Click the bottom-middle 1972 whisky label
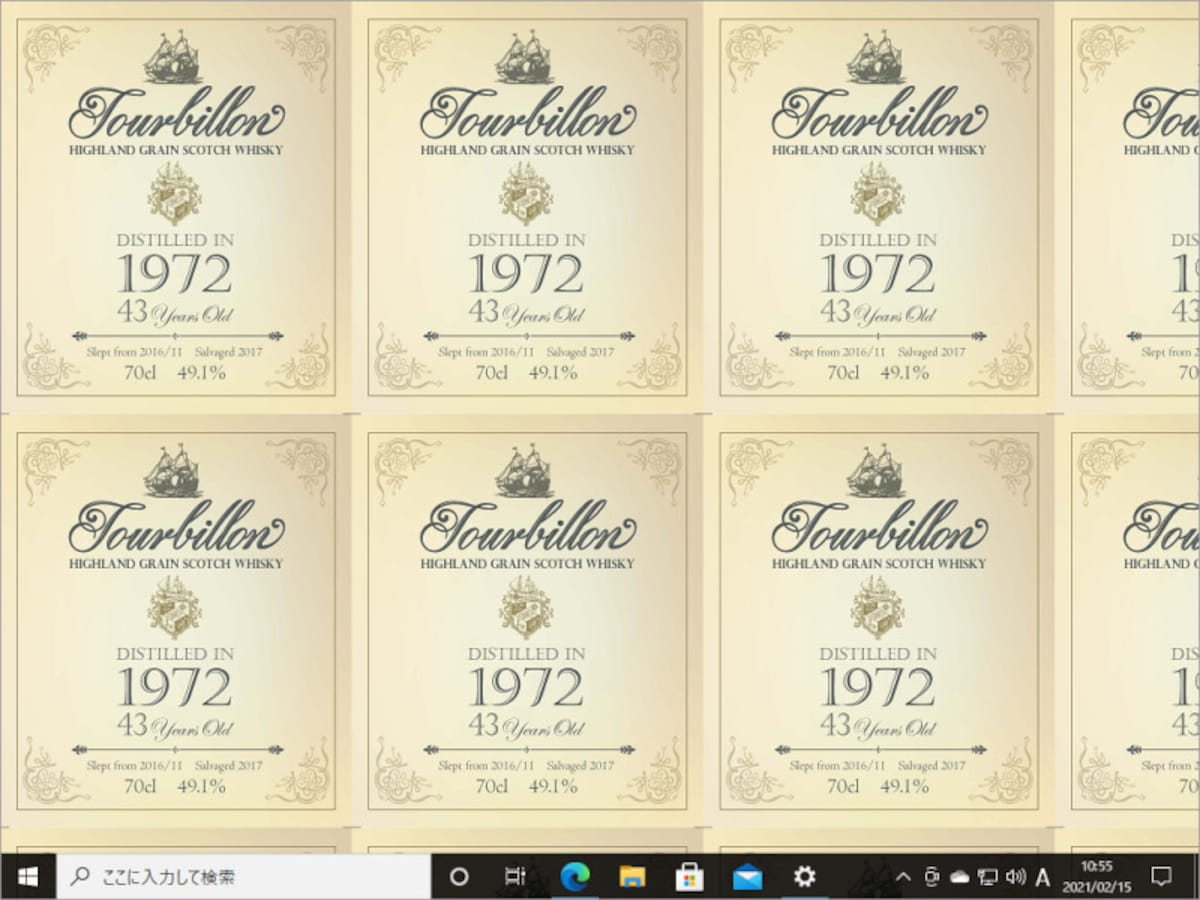Image resolution: width=1200 pixels, height=900 pixels. [x=527, y=621]
